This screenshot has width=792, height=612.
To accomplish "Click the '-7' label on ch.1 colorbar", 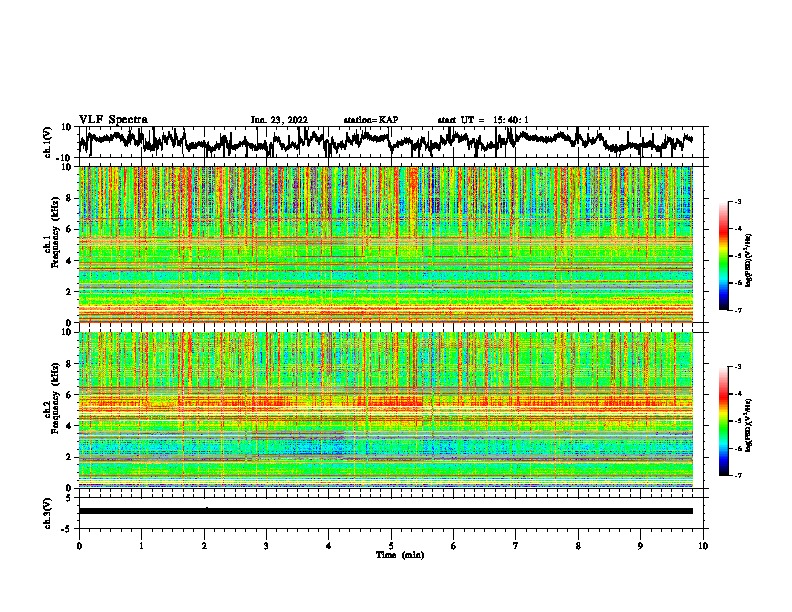I will click(x=738, y=310).
